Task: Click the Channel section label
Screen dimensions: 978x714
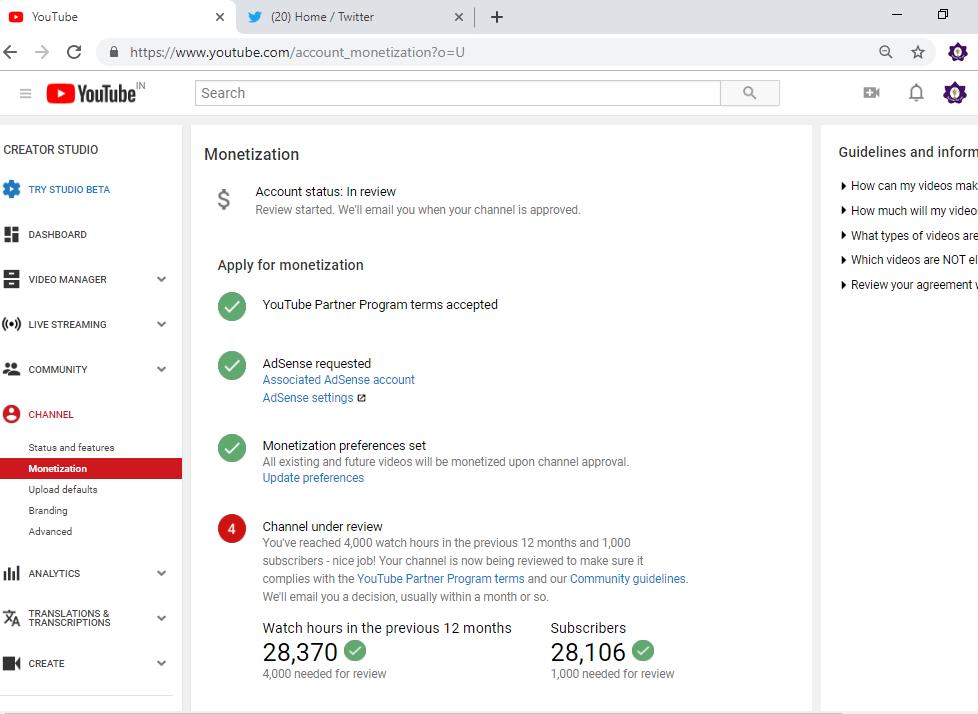Action: coord(51,415)
